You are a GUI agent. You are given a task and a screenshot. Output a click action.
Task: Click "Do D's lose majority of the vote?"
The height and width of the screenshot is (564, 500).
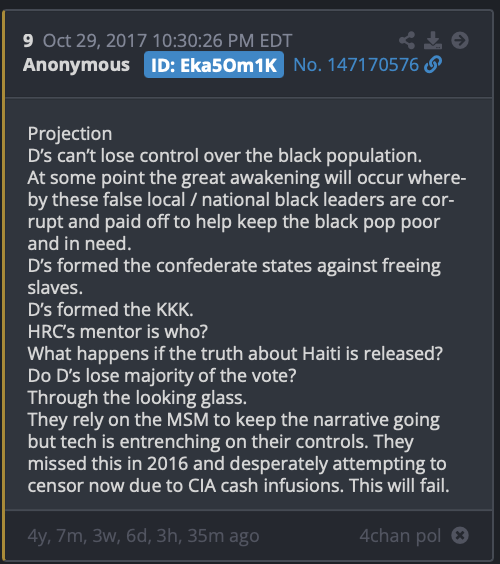[162, 376]
